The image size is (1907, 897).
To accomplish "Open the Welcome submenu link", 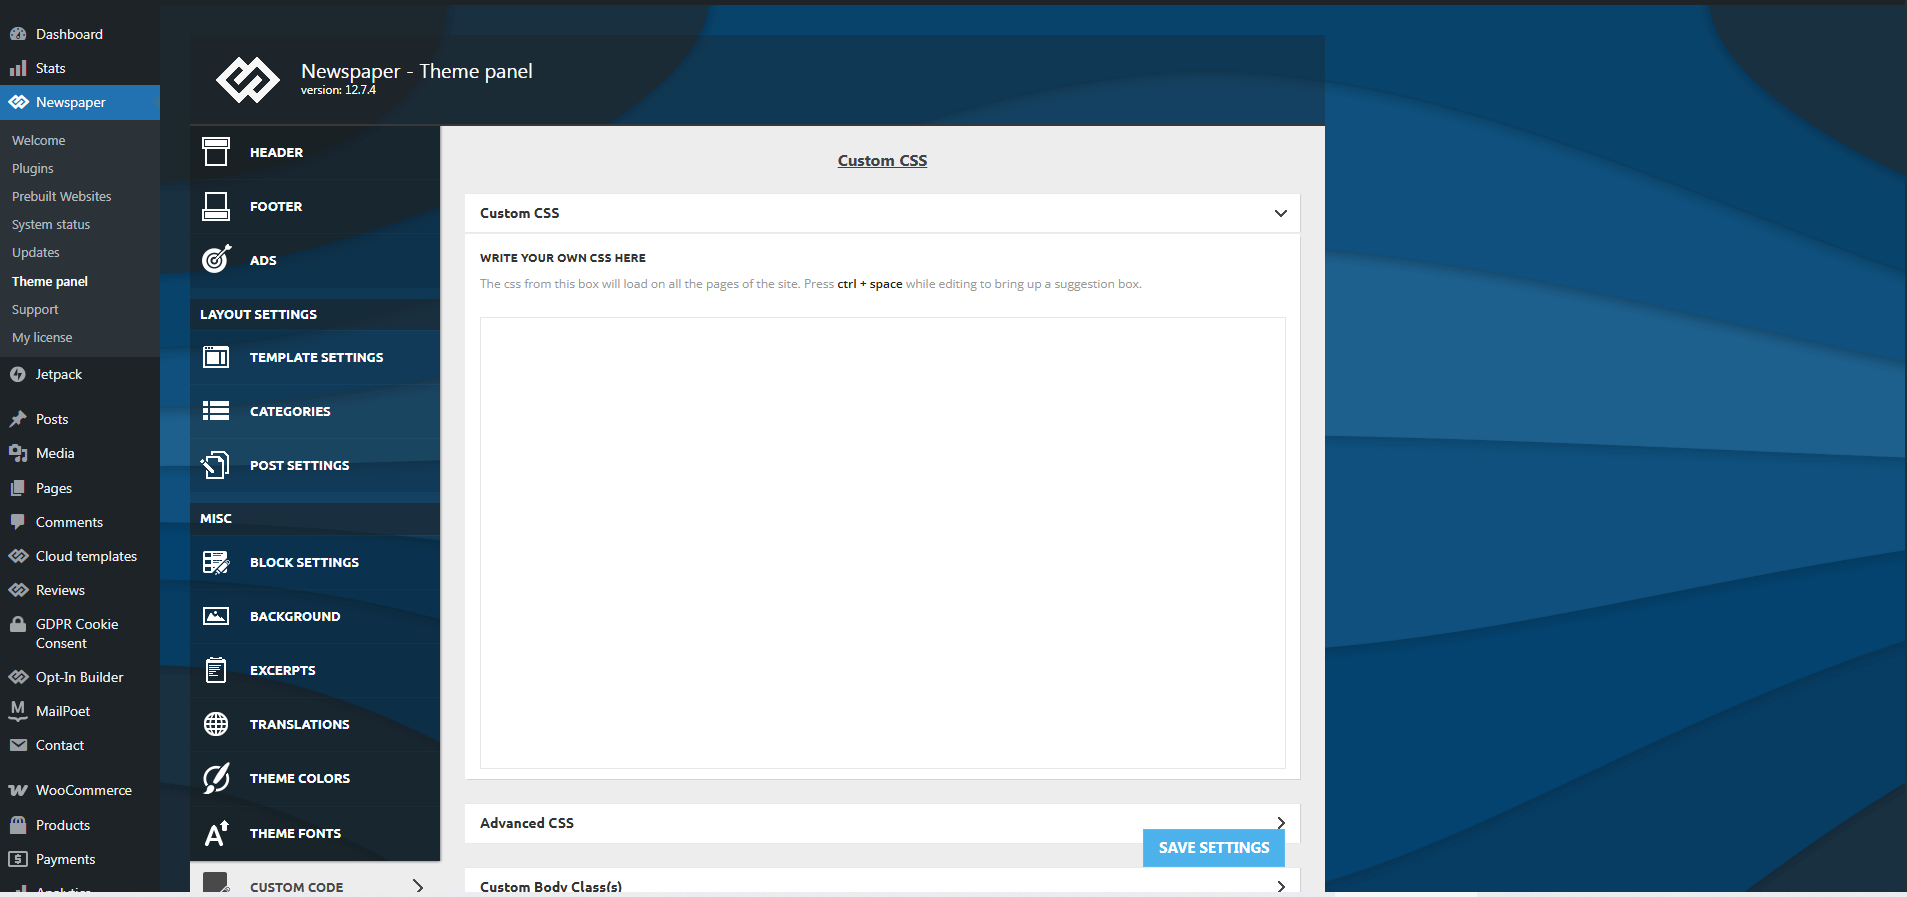I will click(39, 141).
